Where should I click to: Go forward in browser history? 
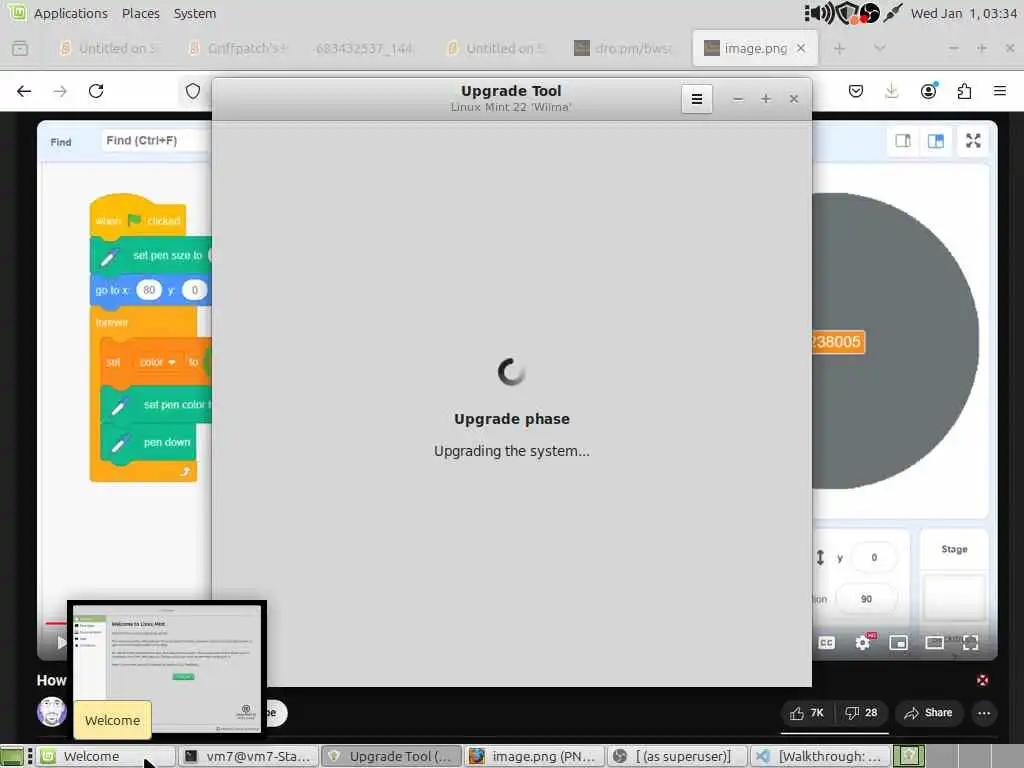point(60,91)
